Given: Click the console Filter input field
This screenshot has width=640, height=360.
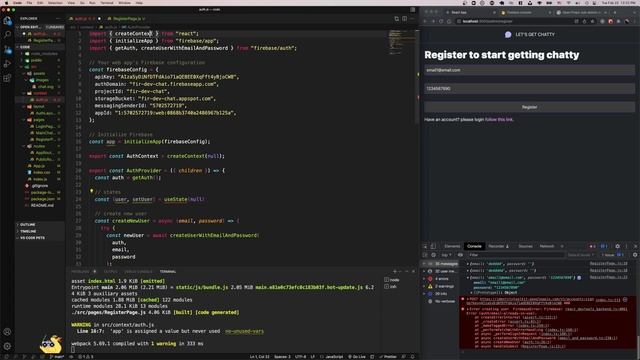Looking at the screenshot, I should (516, 255).
